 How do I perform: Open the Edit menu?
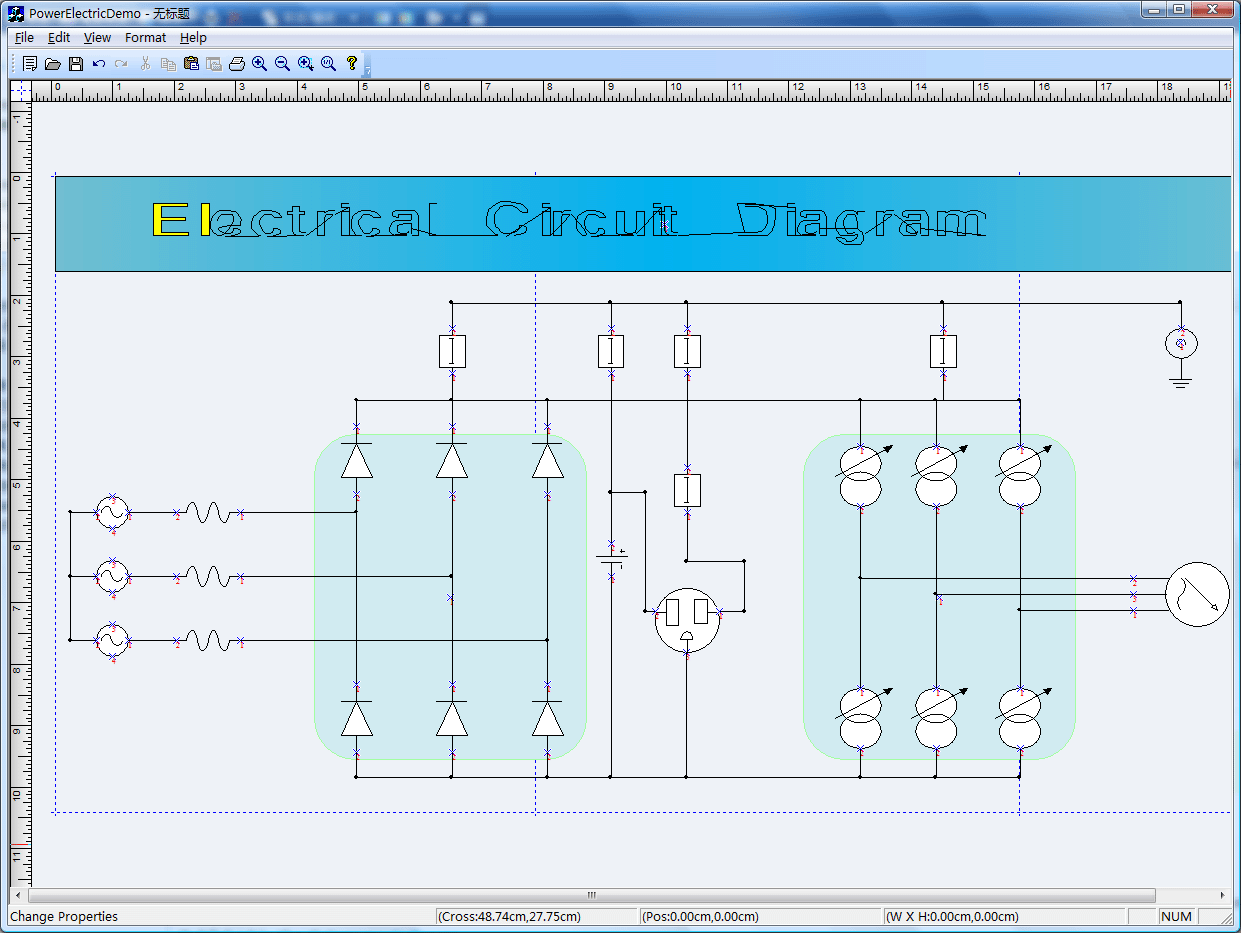[x=58, y=37]
